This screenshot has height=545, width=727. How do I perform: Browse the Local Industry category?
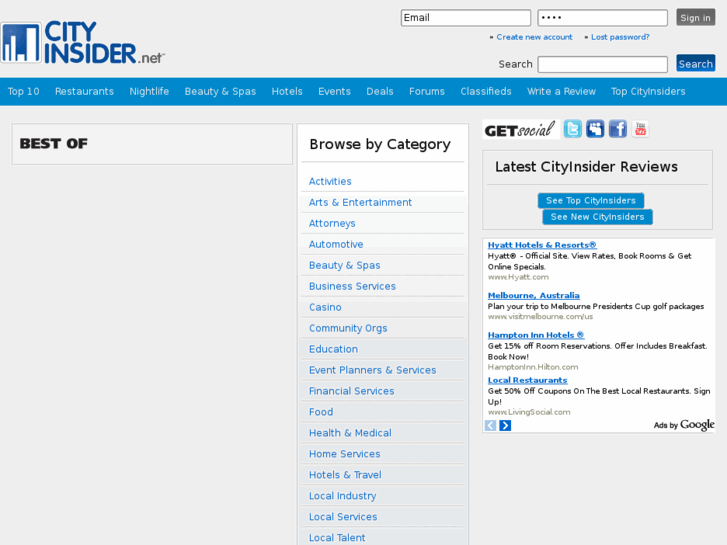(343, 496)
